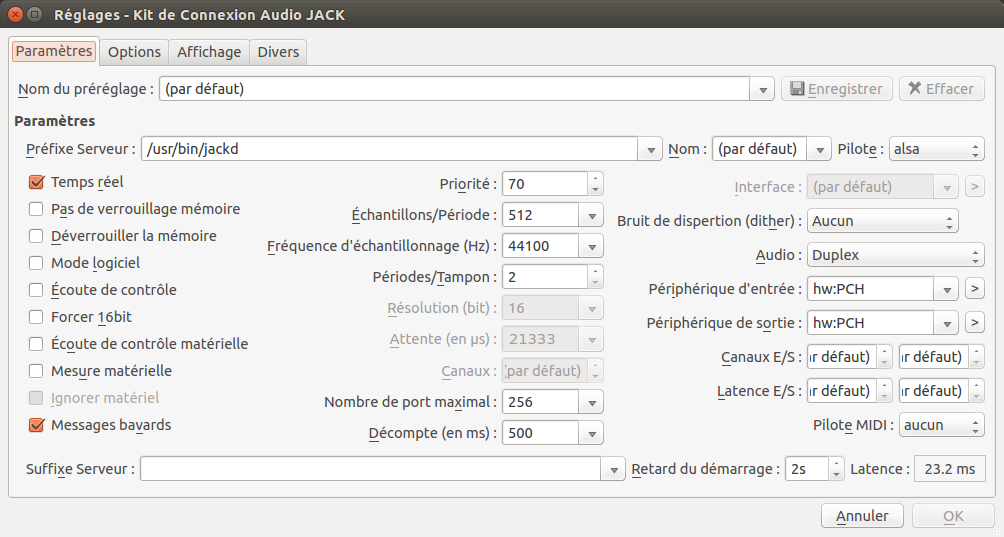Expand the Audio Duplex dropdown

883,255
